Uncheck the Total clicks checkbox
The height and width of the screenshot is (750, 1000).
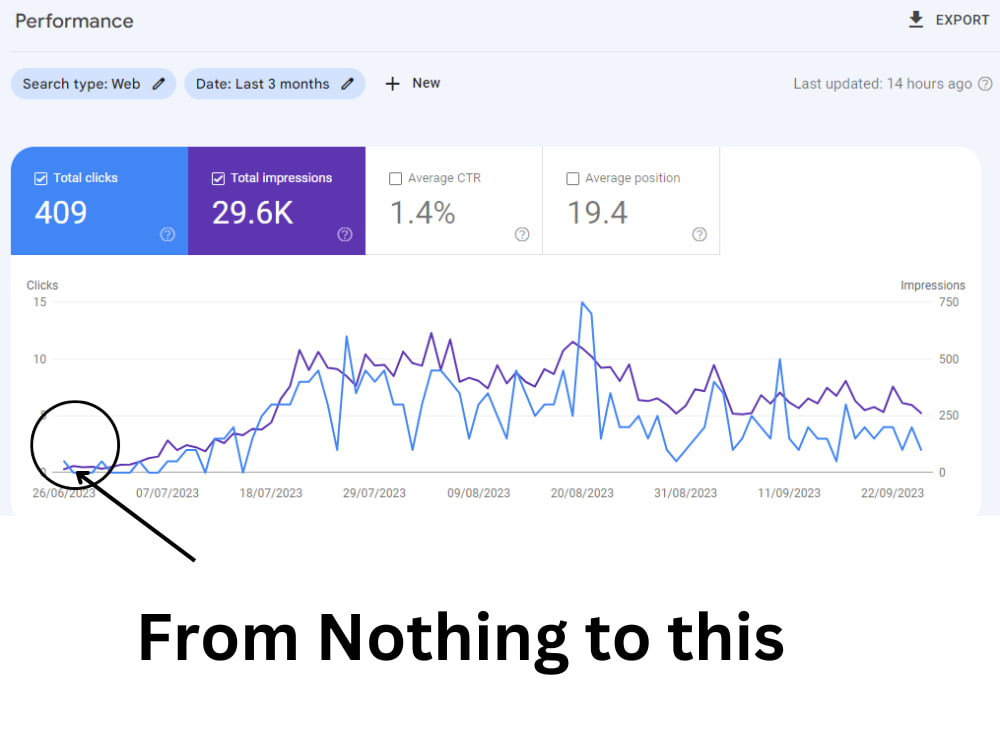coord(41,178)
